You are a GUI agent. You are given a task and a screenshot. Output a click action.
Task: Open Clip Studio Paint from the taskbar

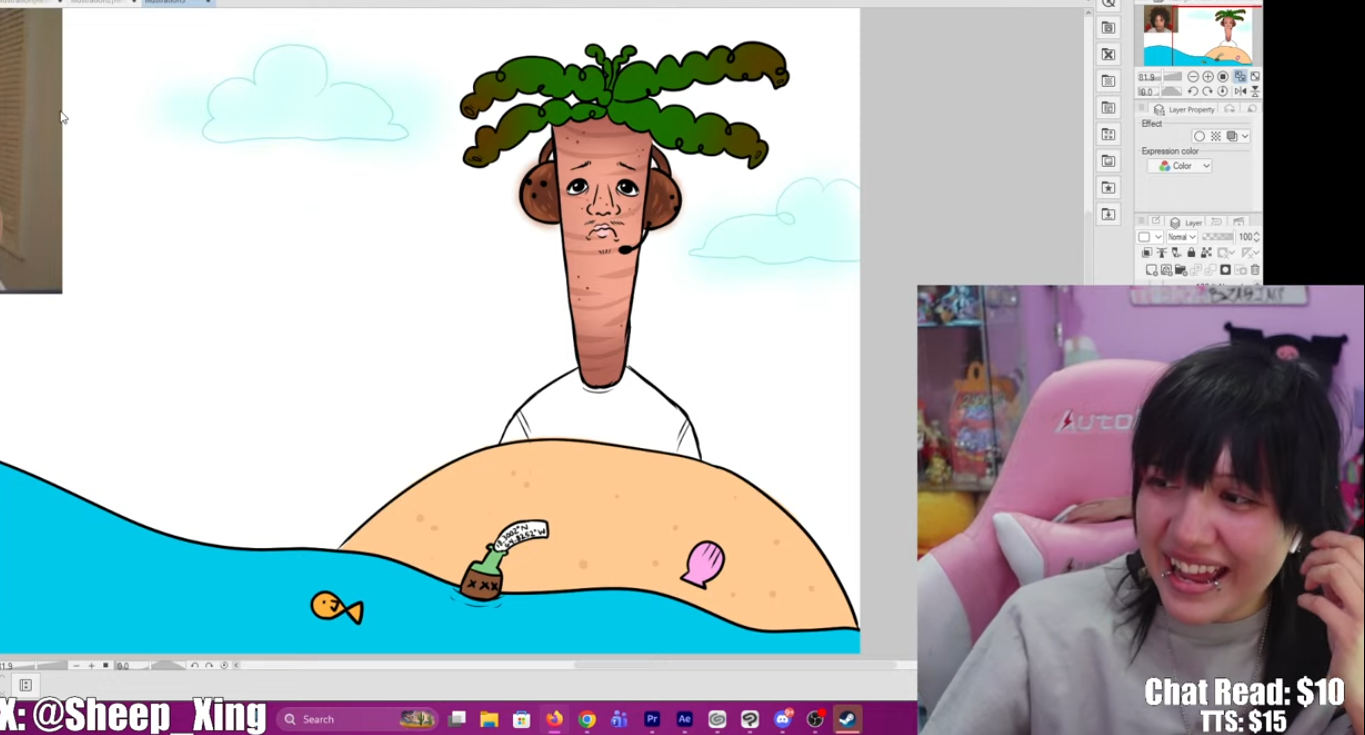(x=750, y=719)
